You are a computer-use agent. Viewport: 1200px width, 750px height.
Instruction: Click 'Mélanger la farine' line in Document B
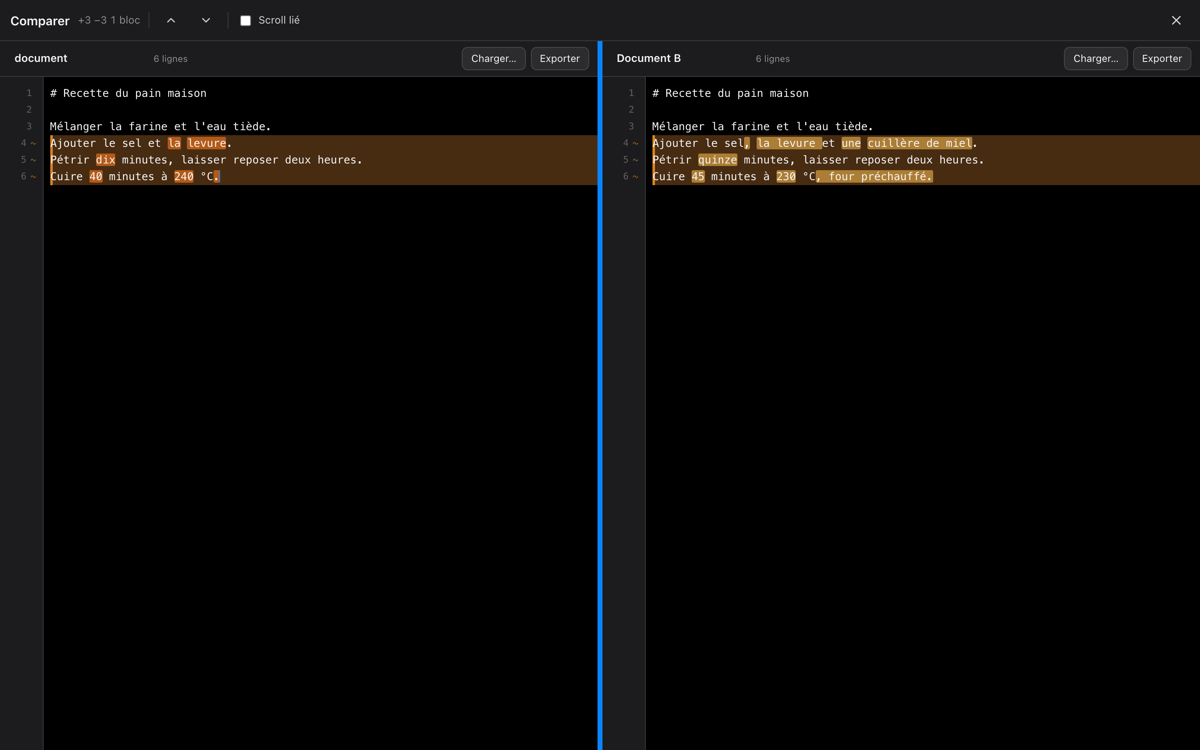point(762,126)
